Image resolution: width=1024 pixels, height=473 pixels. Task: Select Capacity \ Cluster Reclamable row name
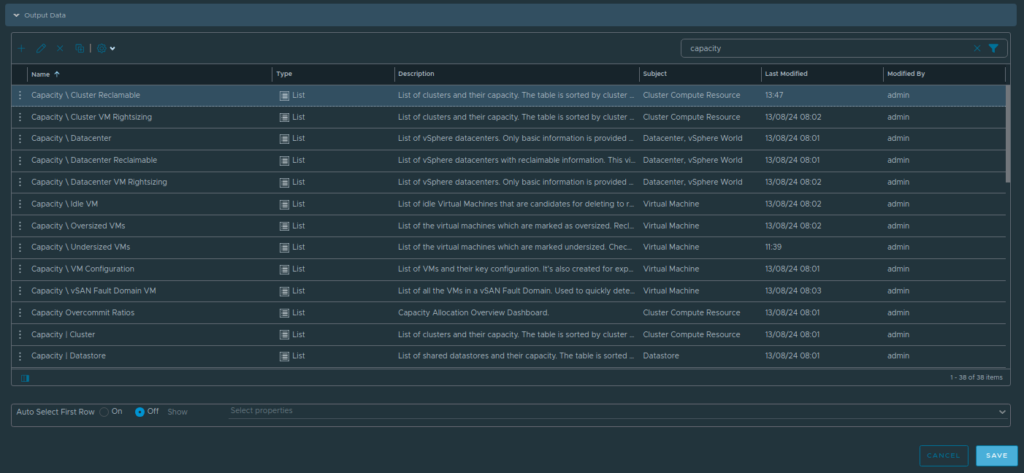tap(86, 95)
